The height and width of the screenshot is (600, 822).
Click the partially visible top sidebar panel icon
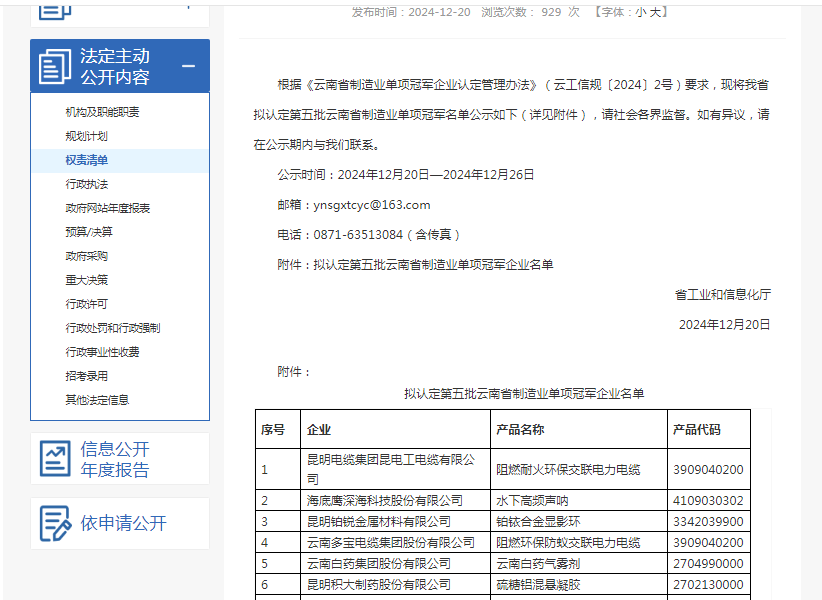55,10
